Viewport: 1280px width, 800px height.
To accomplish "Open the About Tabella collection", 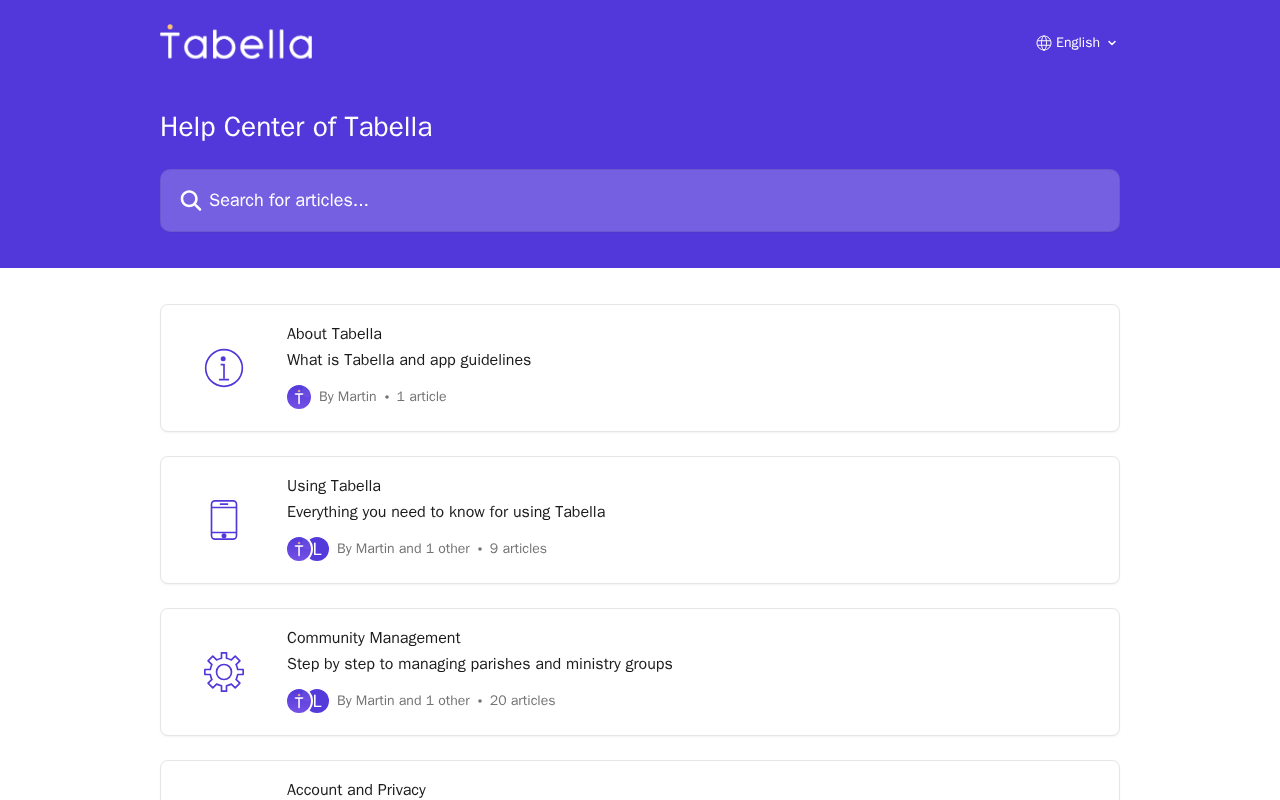I will point(334,334).
